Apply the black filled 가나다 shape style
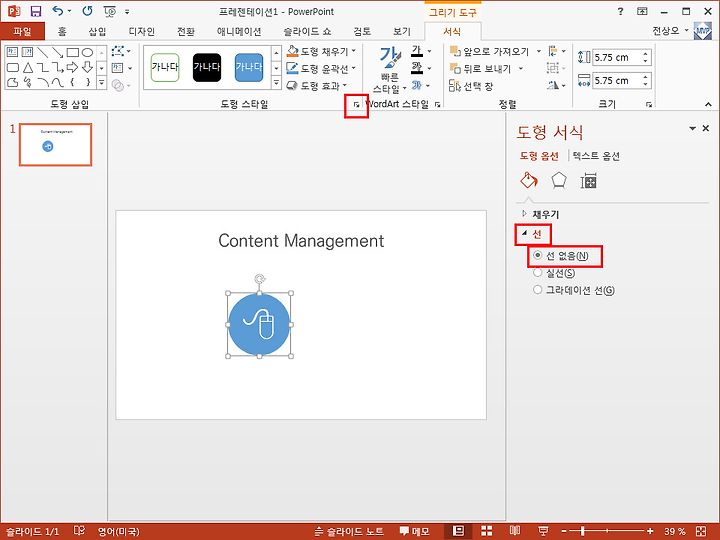 pos(207,68)
